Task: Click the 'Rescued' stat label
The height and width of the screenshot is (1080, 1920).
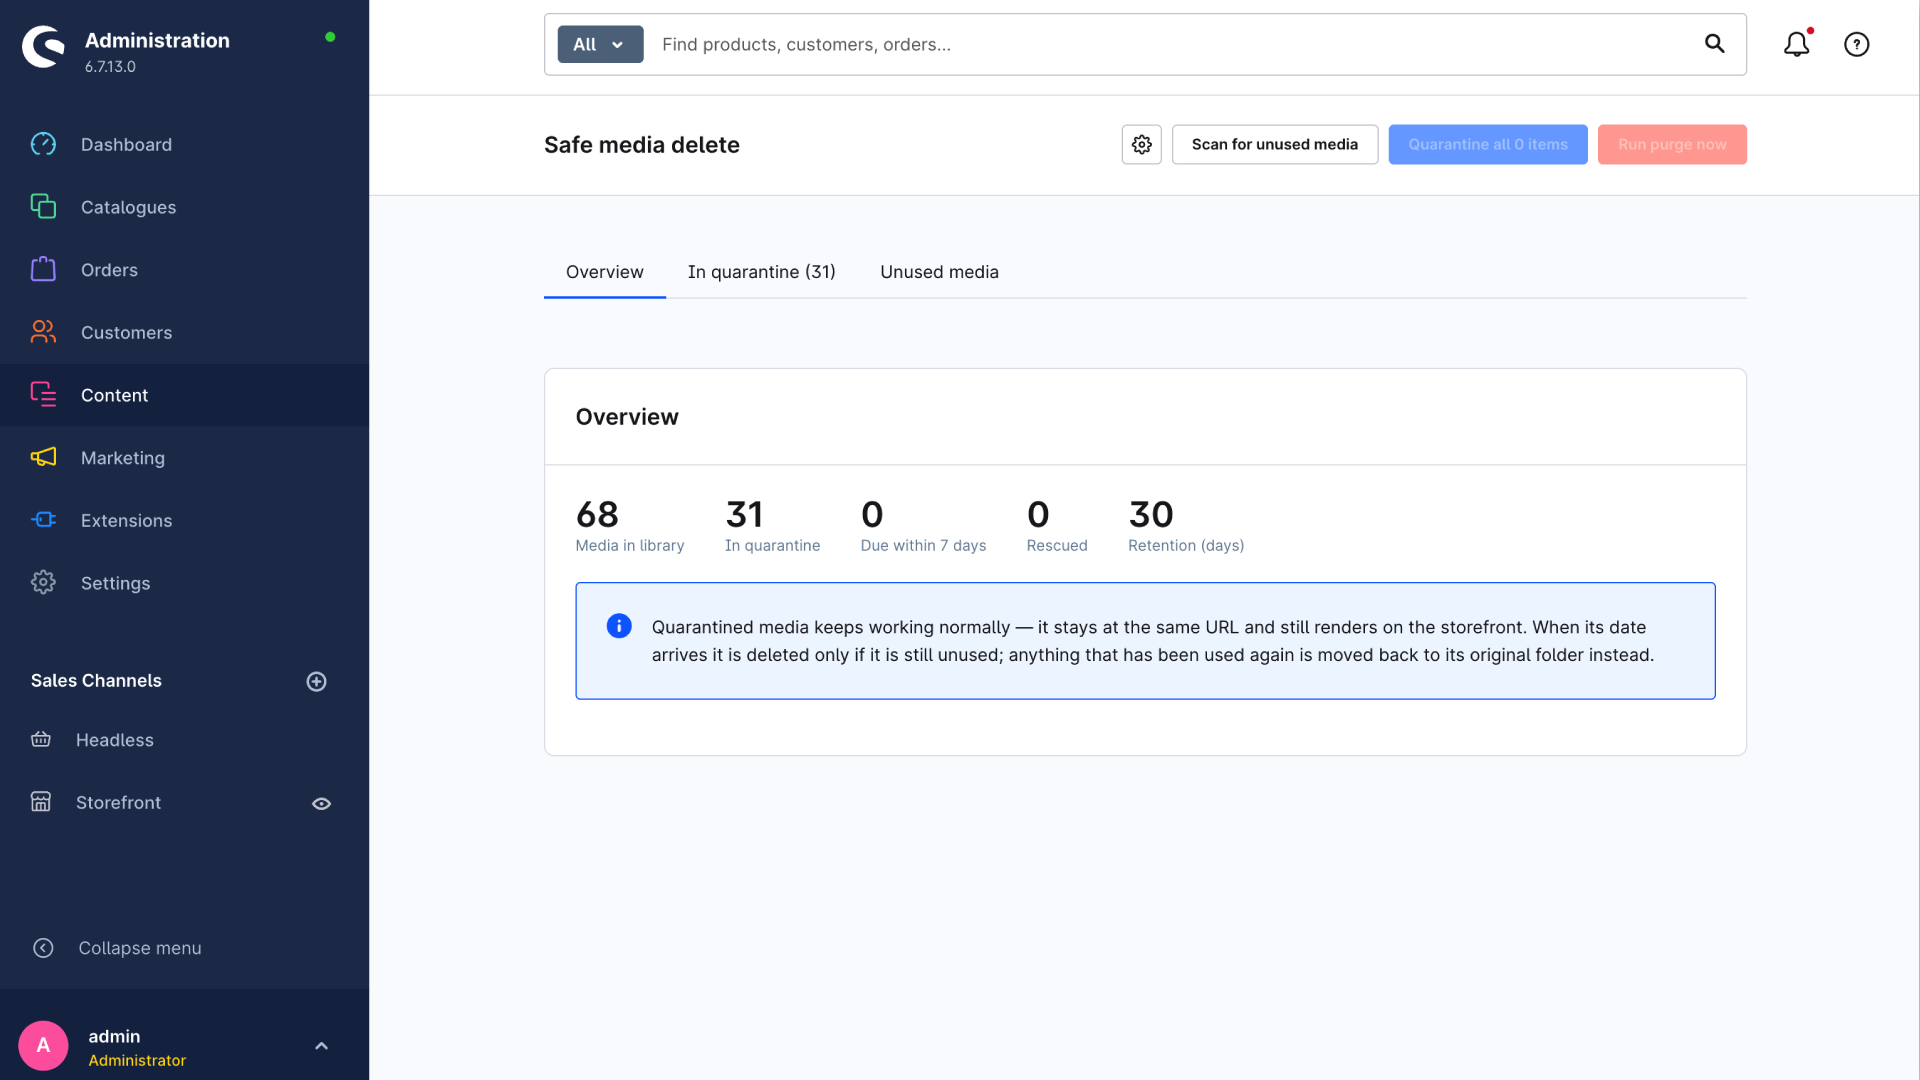Action: click(x=1056, y=545)
